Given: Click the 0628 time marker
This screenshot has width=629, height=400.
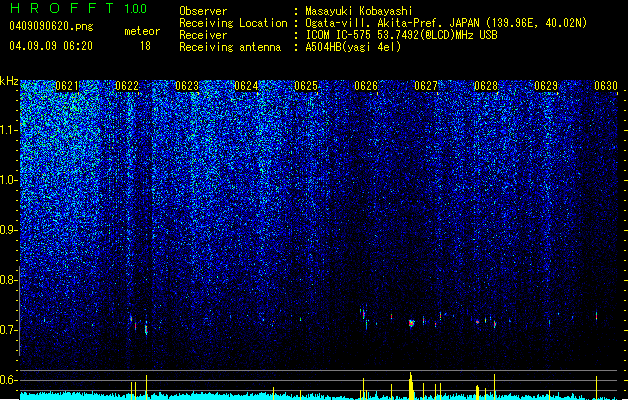Looking at the screenshot, I should click(x=486, y=86).
